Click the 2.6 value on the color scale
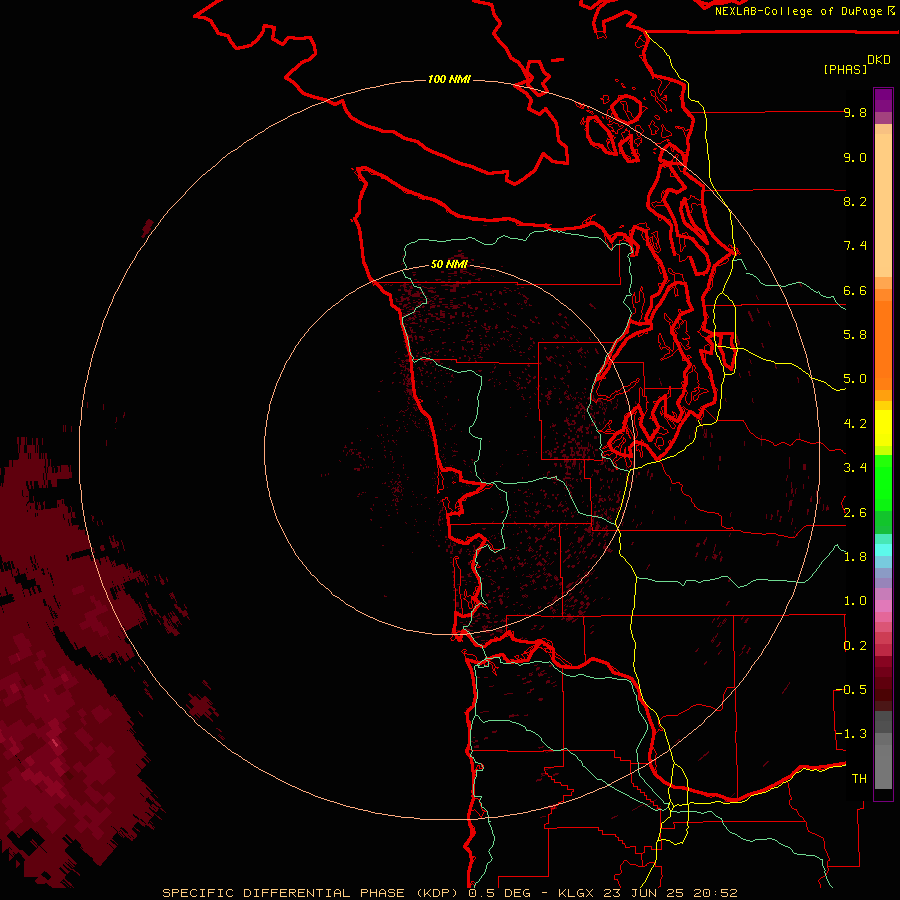 [x=855, y=513]
